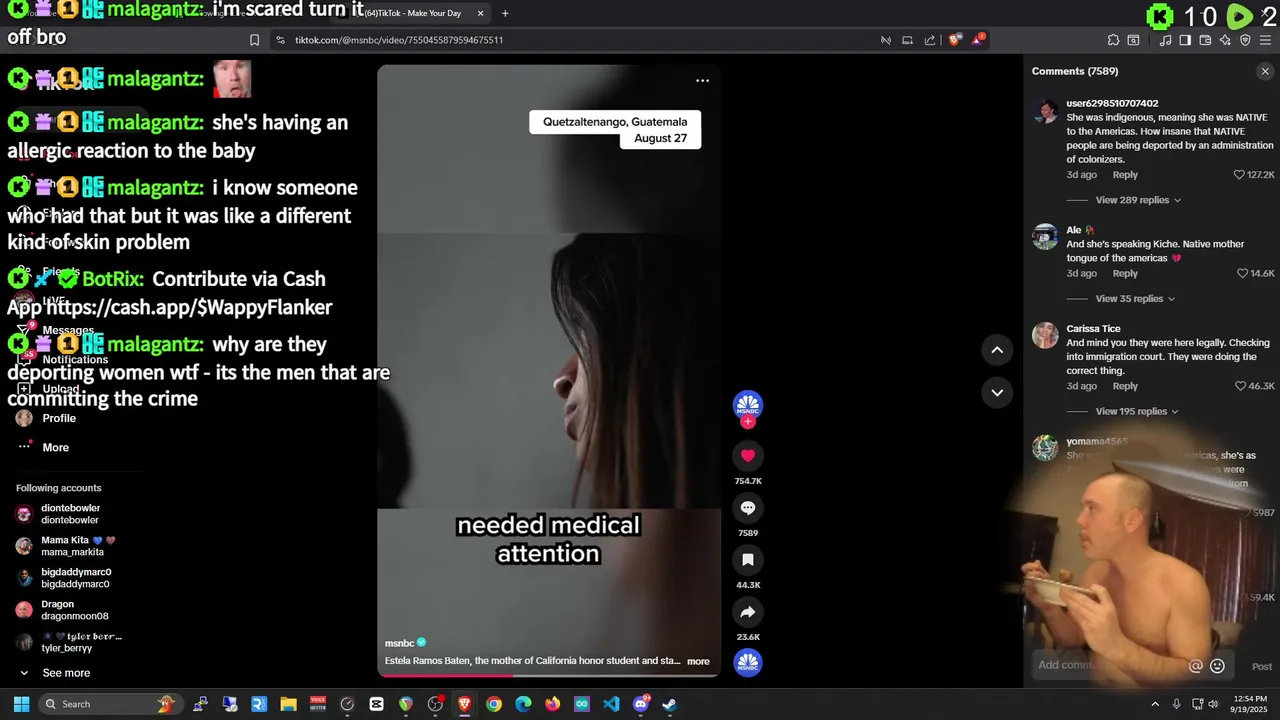Open the Brave Rewards triangle icon
1280x720 pixels.
978,40
